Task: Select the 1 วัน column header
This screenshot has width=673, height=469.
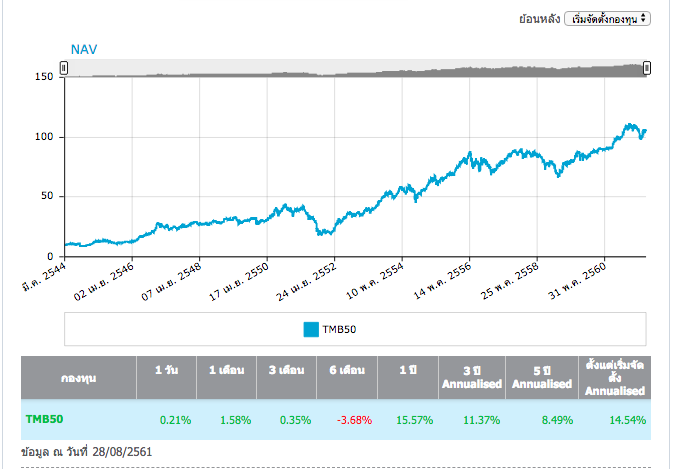Action: (x=166, y=370)
